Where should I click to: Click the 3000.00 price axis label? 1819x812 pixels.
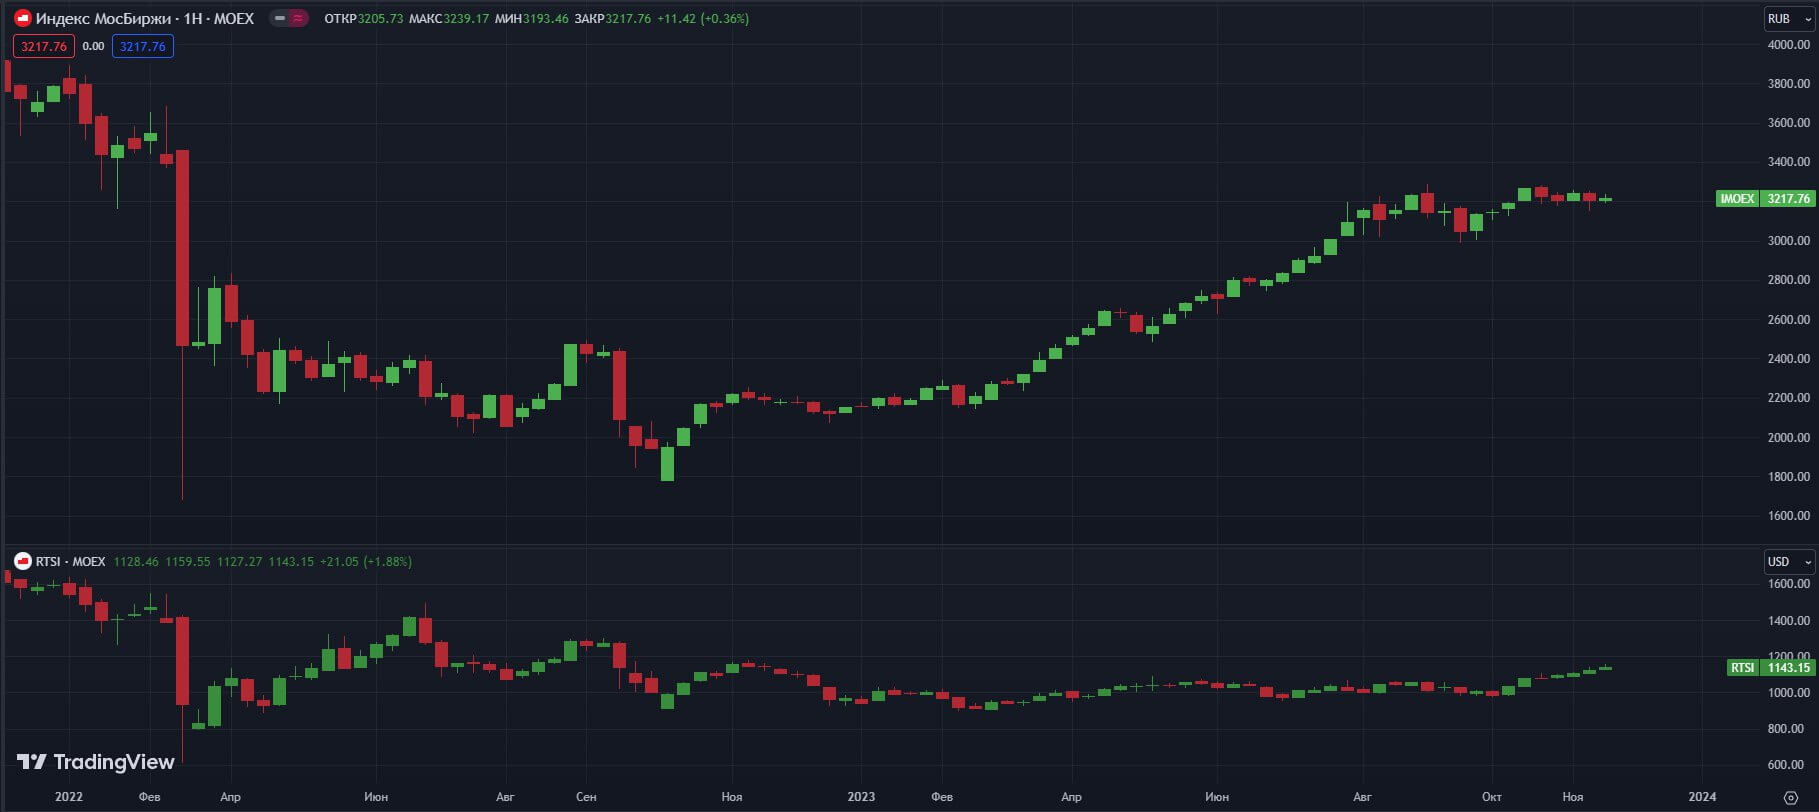point(1788,240)
